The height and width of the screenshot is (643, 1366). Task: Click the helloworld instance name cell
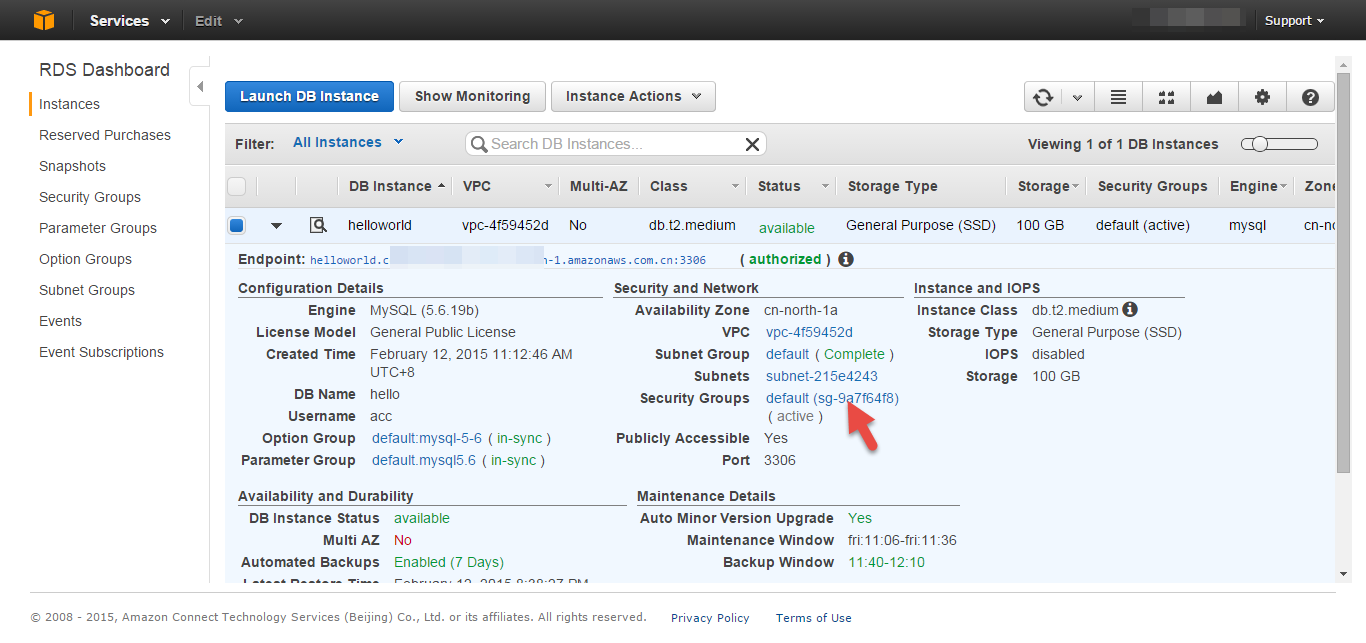click(x=380, y=225)
